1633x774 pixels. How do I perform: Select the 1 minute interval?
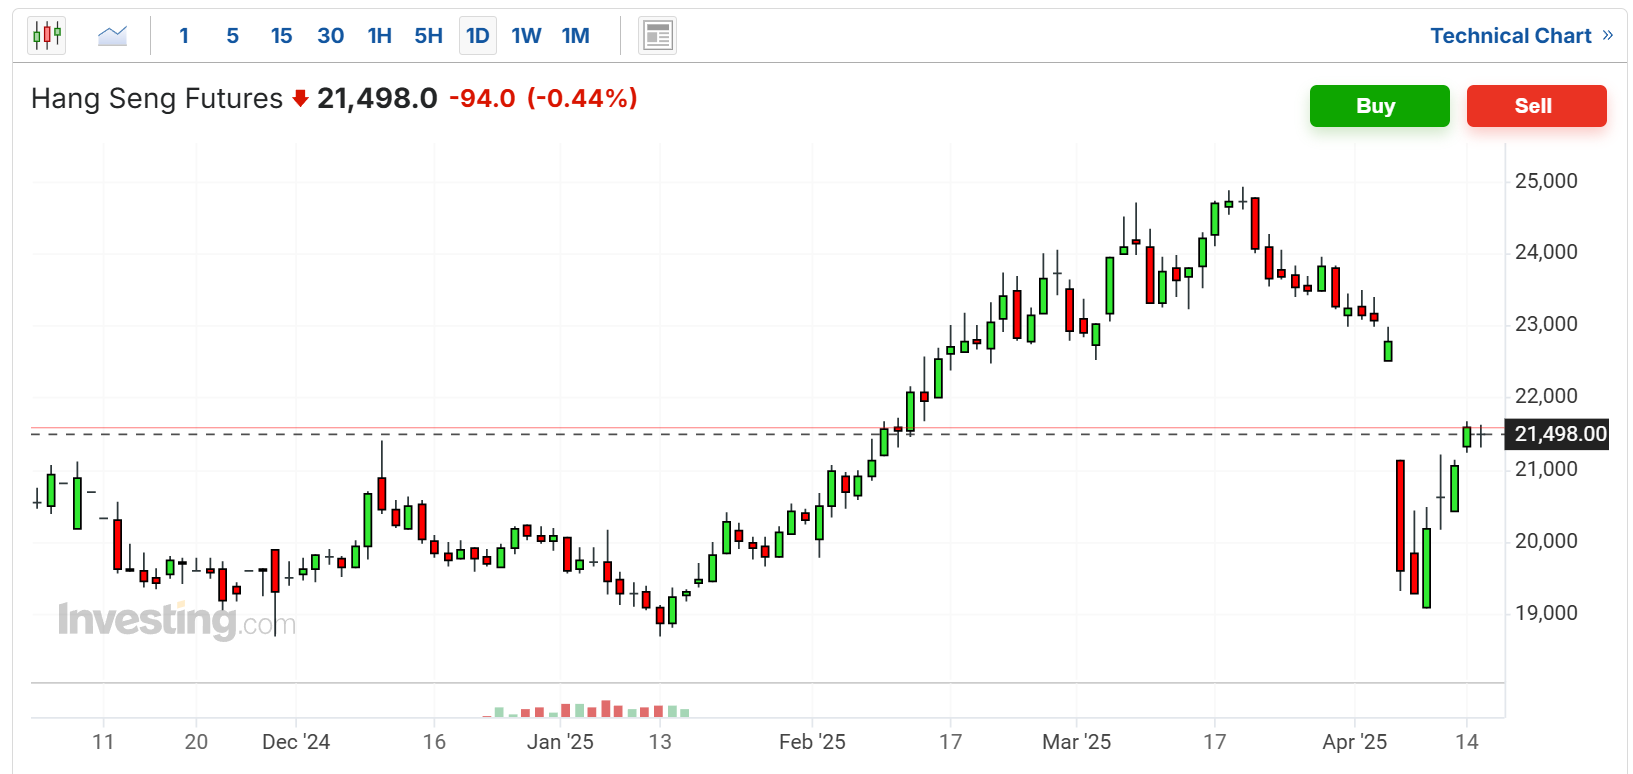184,36
